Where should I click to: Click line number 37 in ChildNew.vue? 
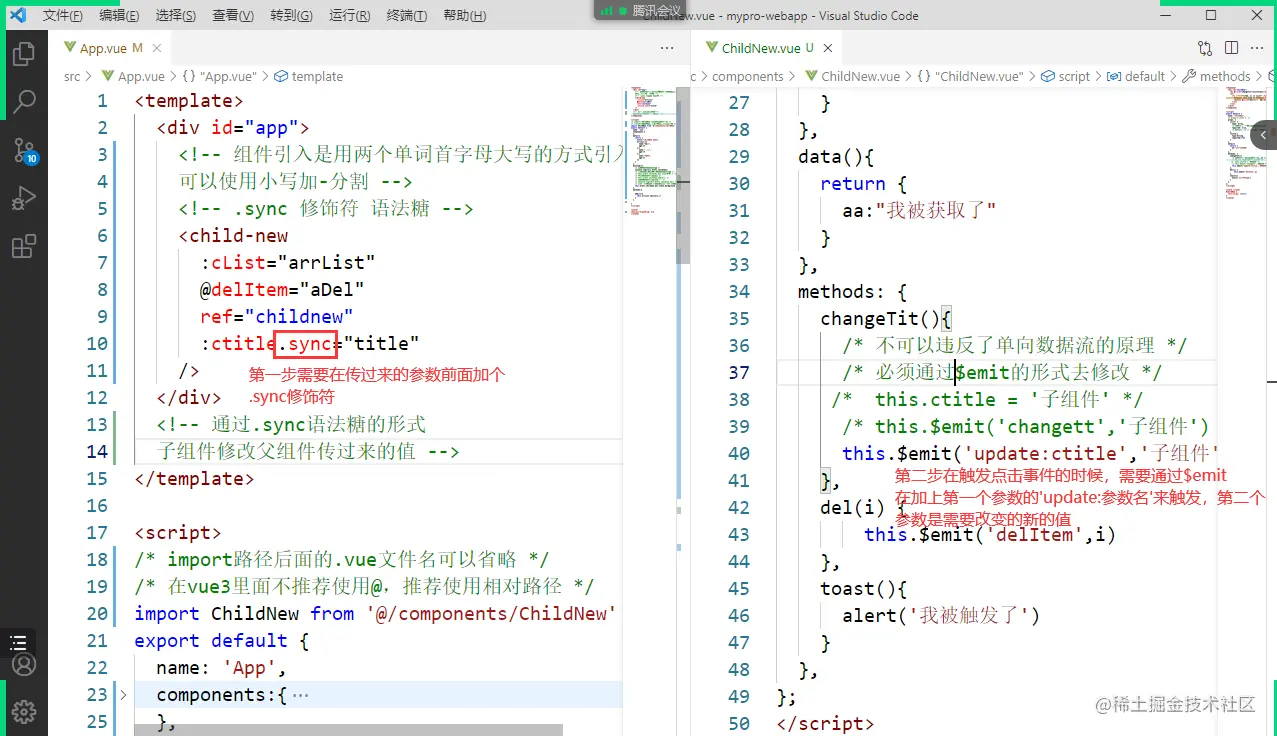738,372
